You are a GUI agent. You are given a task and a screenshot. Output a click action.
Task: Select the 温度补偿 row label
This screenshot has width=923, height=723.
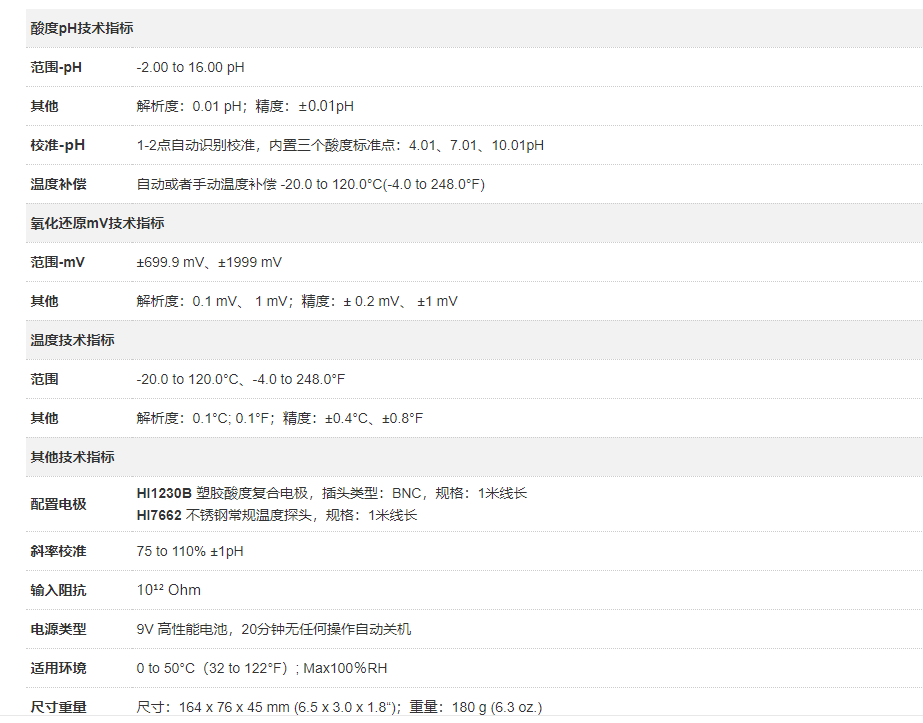coord(58,184)
